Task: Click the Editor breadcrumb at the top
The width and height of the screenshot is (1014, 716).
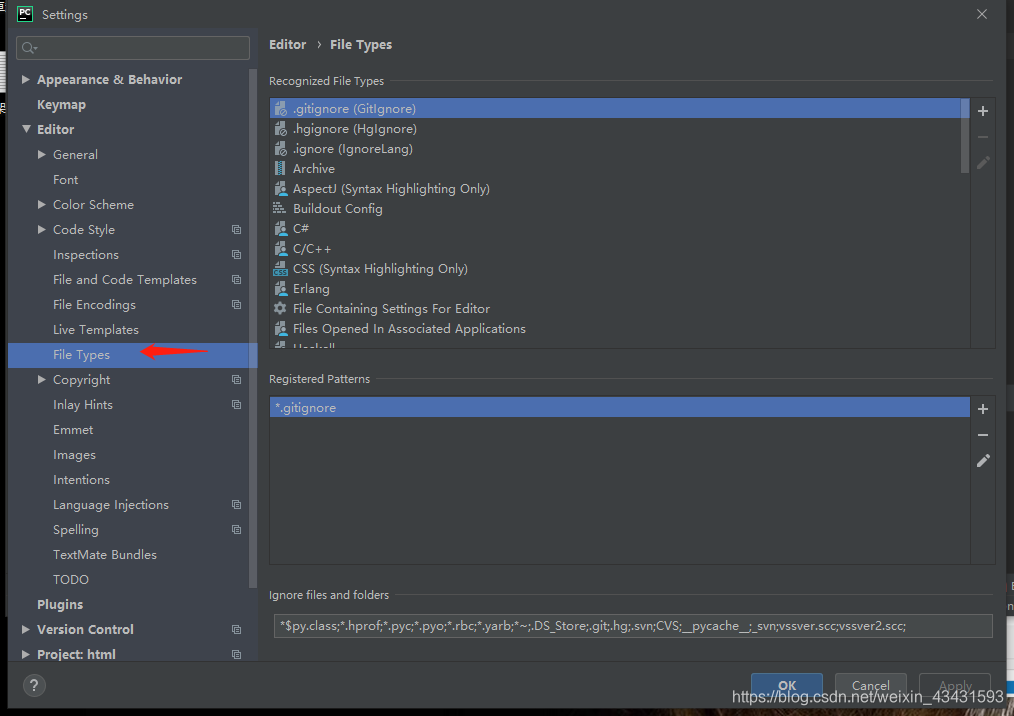Action: [287, 44]
